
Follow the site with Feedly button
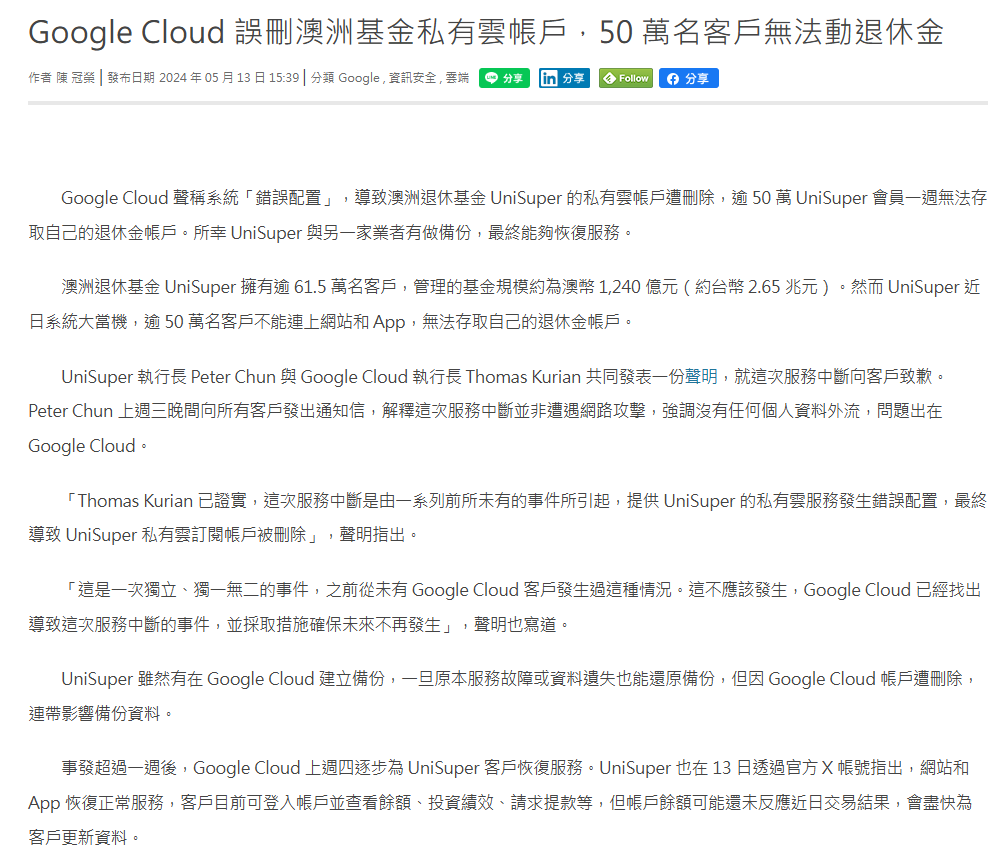click(x=625, y=78)
